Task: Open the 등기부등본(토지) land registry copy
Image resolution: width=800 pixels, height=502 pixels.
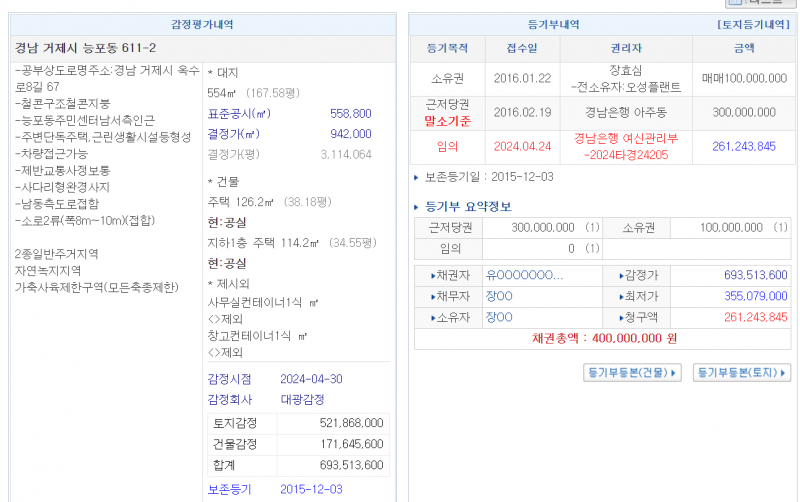Action: tap(742, 373)
